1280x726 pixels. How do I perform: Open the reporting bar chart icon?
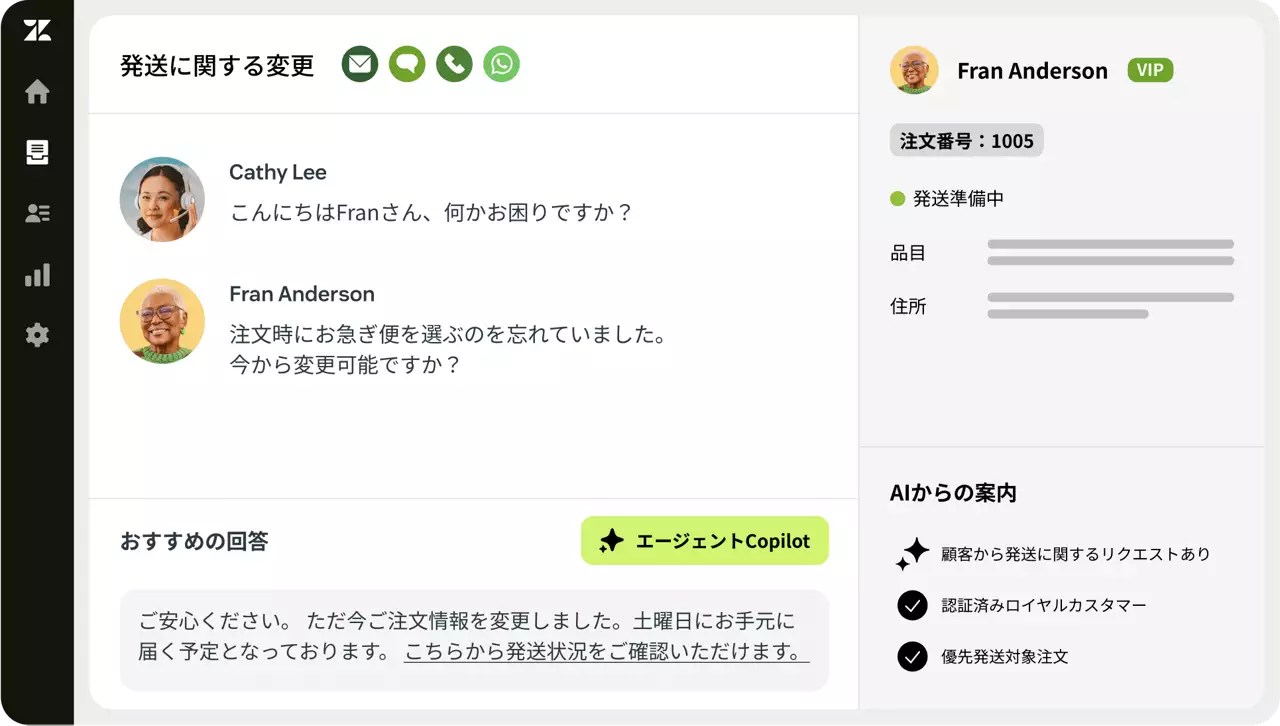37,274
